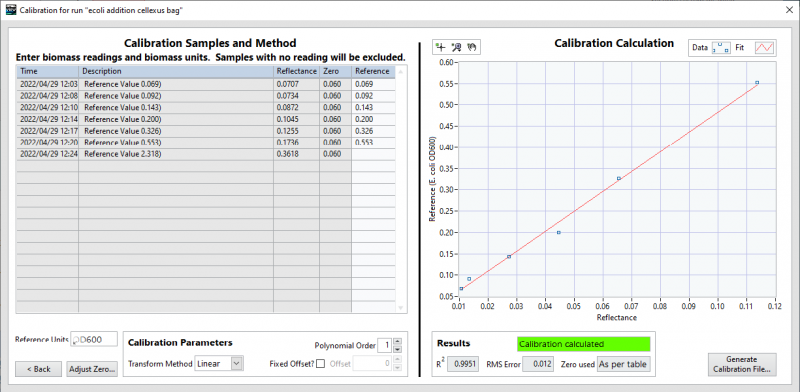The width and height of the screenshot is (800, 392).
Task: Increase the Polynomial Order value
Action: [398, 342]
